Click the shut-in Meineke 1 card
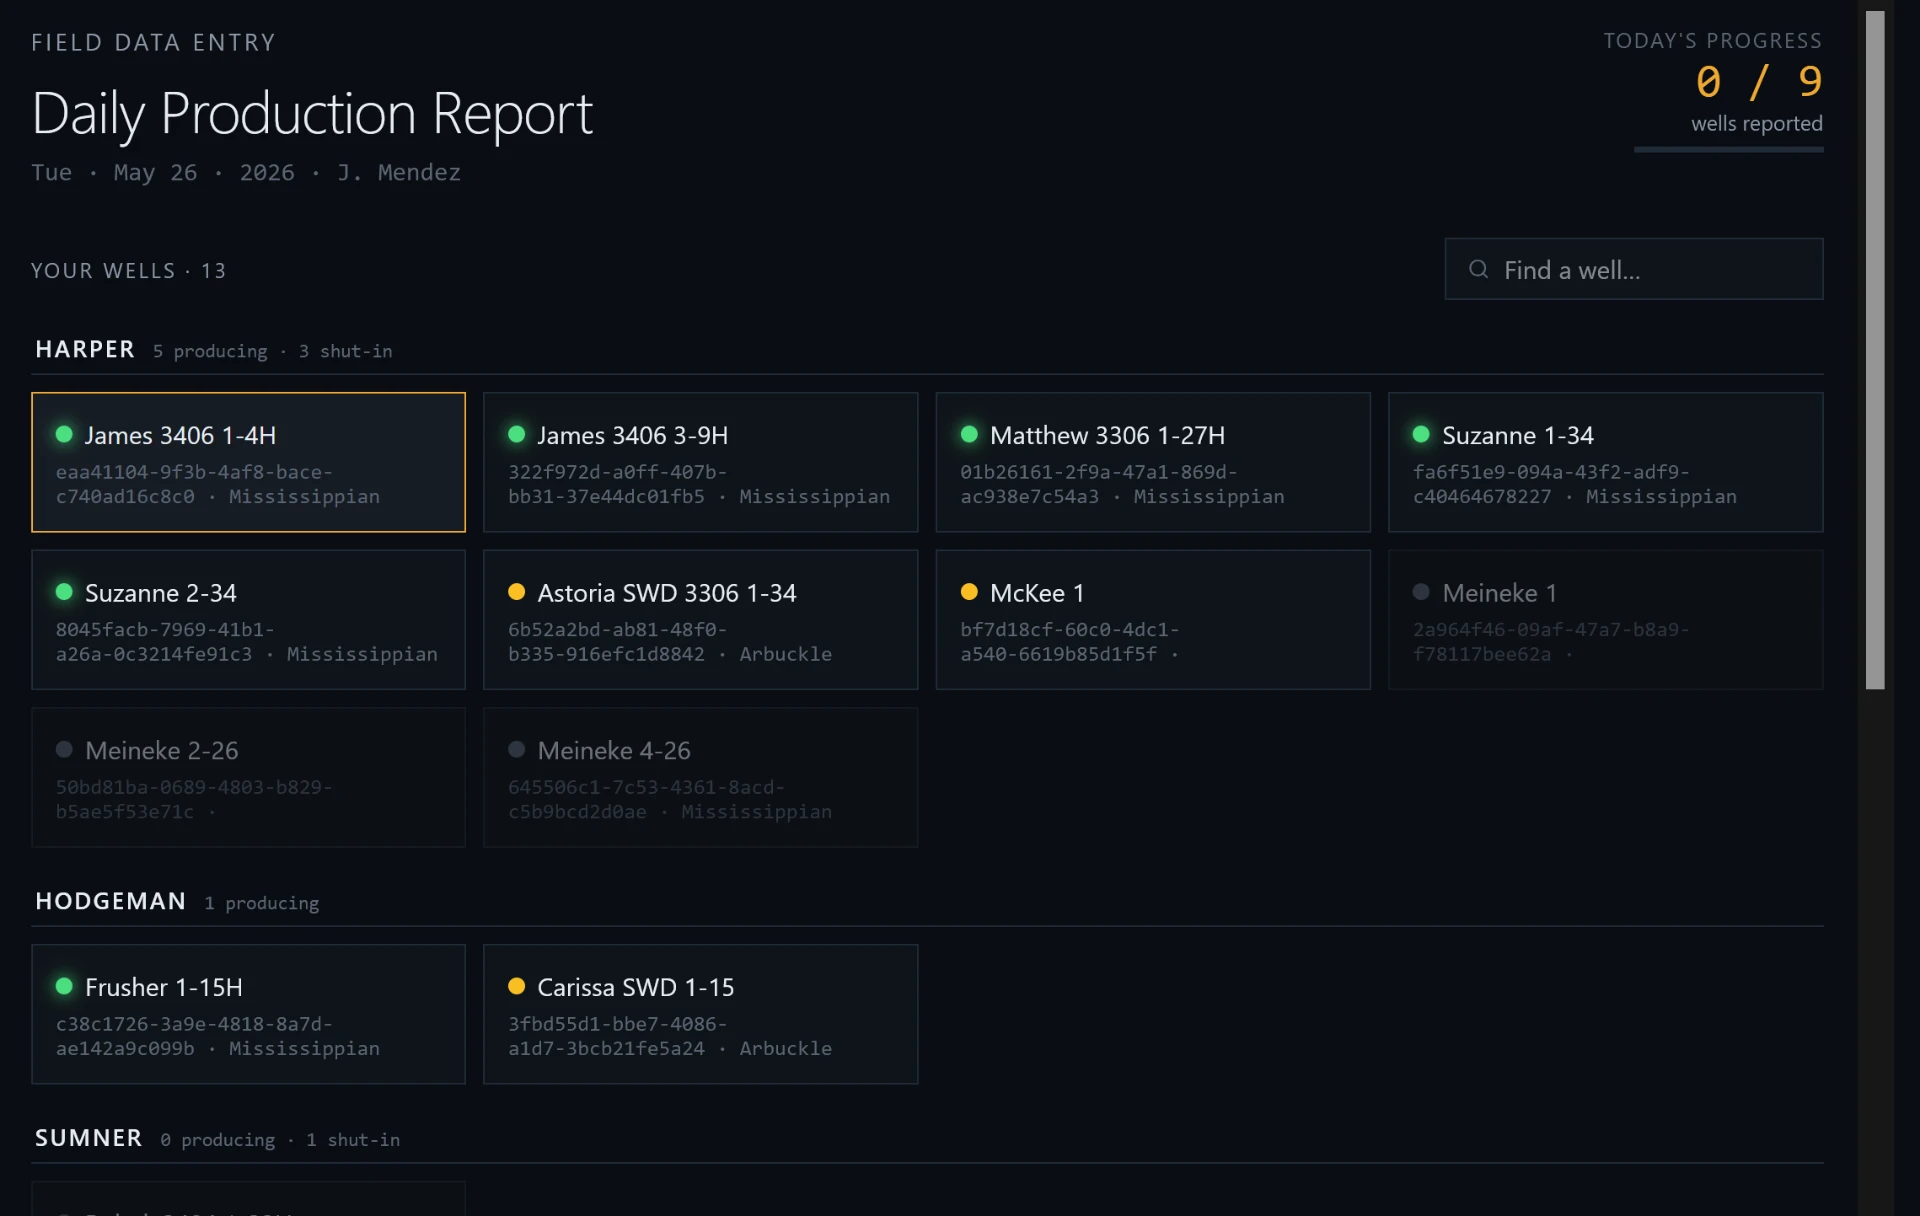Screen dimensions: 1920x1216 pos(1605,619)
